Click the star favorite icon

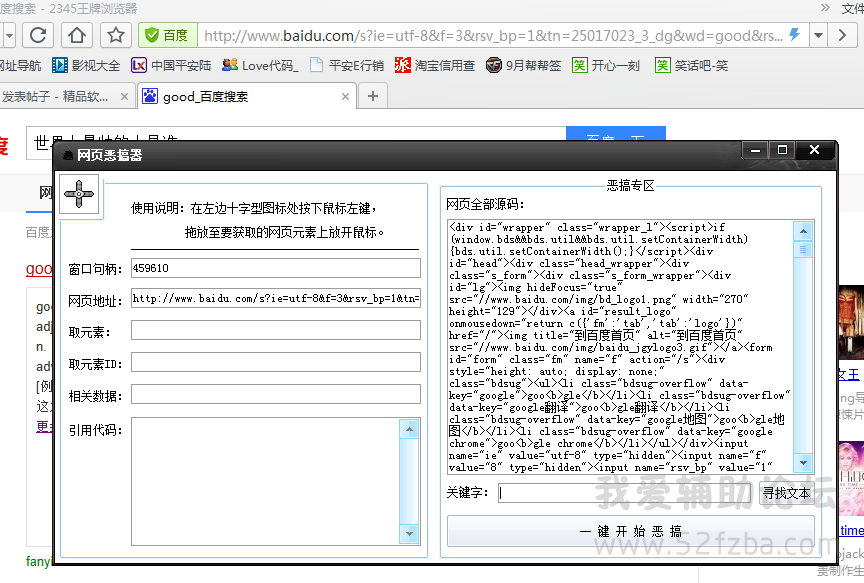[x=116, y=35]
